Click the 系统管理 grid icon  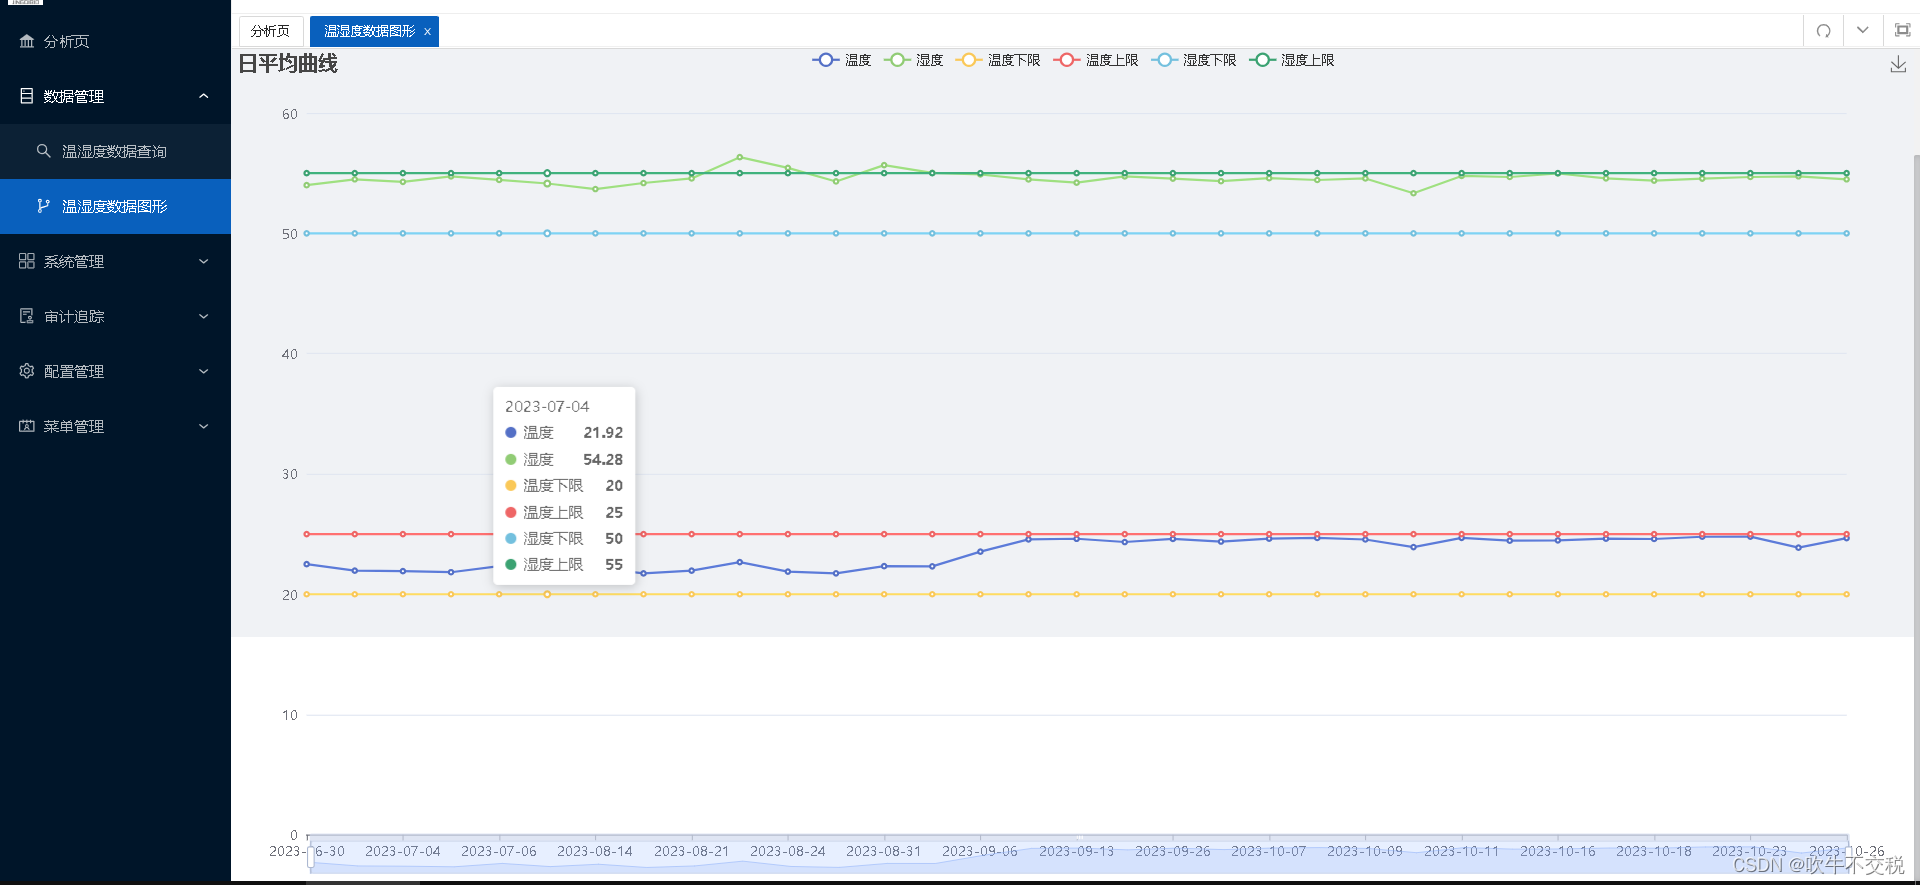(27, 261)
